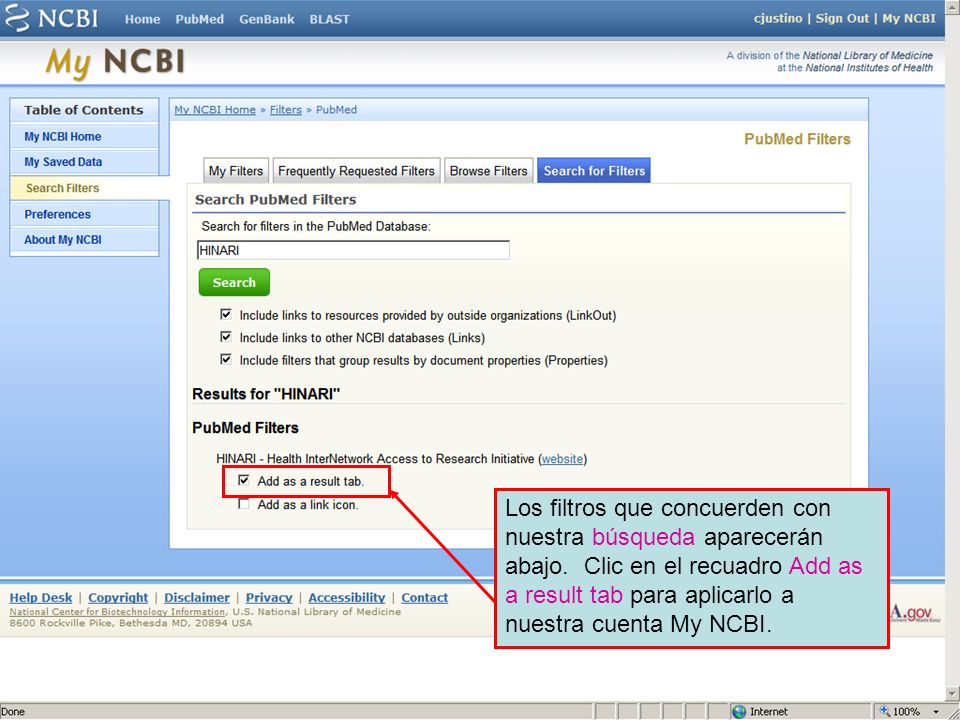The image size is (960, 720).
Task: Switch to the My Filters tab
Action: 236,171
